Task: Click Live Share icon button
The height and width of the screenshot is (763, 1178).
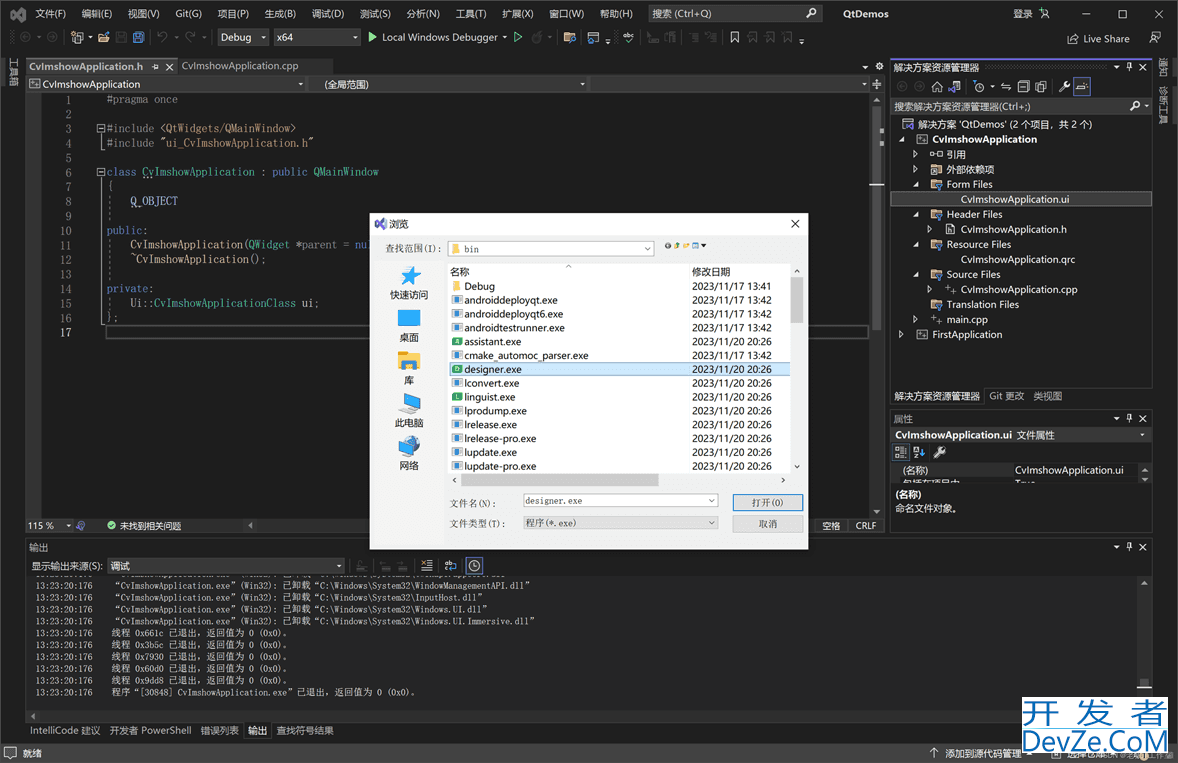Action: pyautogui.click(x=1098, y=38)
